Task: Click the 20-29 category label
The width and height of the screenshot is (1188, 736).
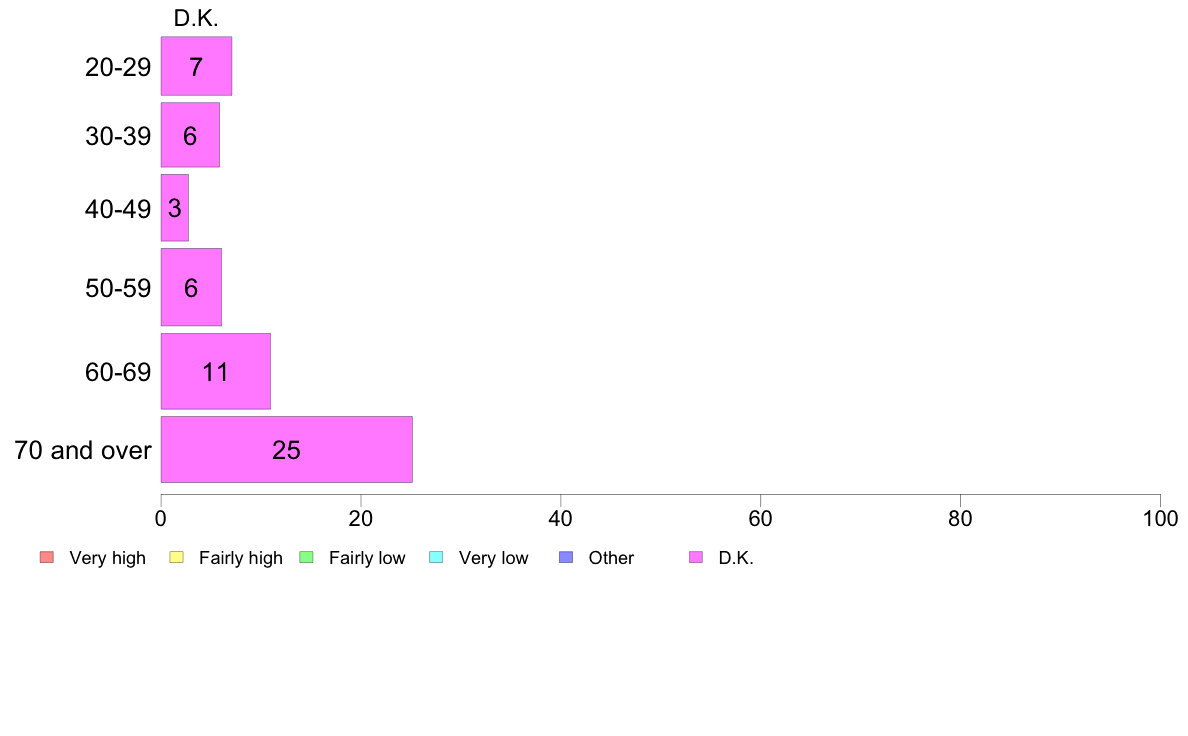Action: [118, 67]
